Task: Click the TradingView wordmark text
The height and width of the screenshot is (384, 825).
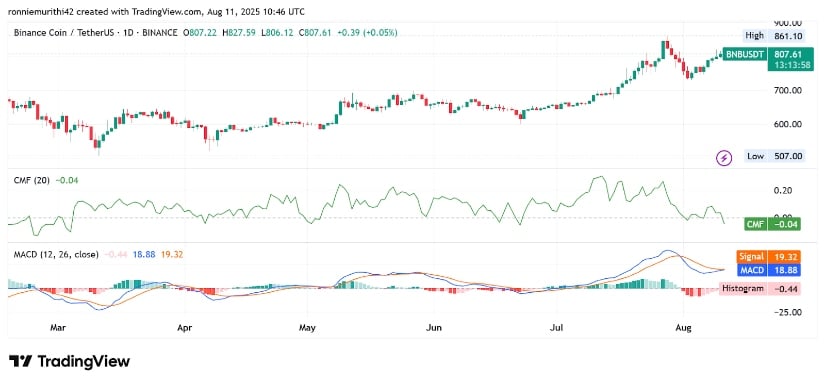Action: click(x=83, y=361)
